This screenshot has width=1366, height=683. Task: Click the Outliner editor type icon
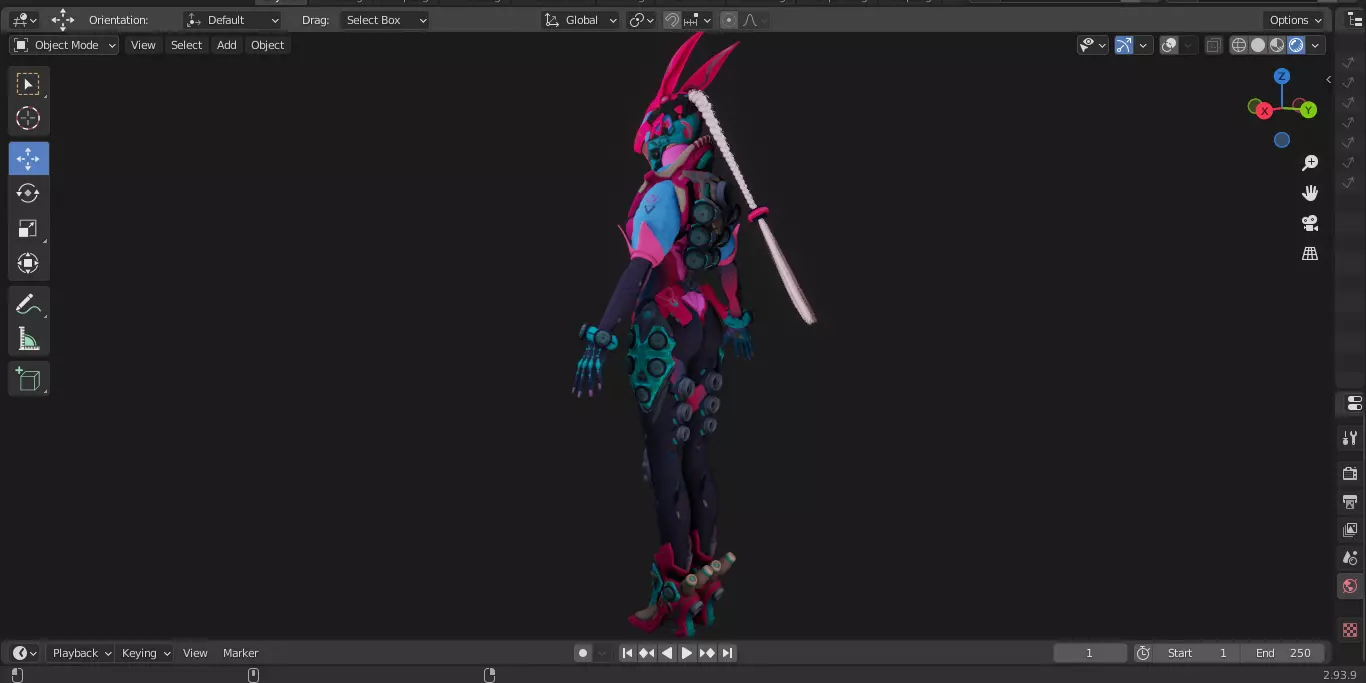point(1355,20)
